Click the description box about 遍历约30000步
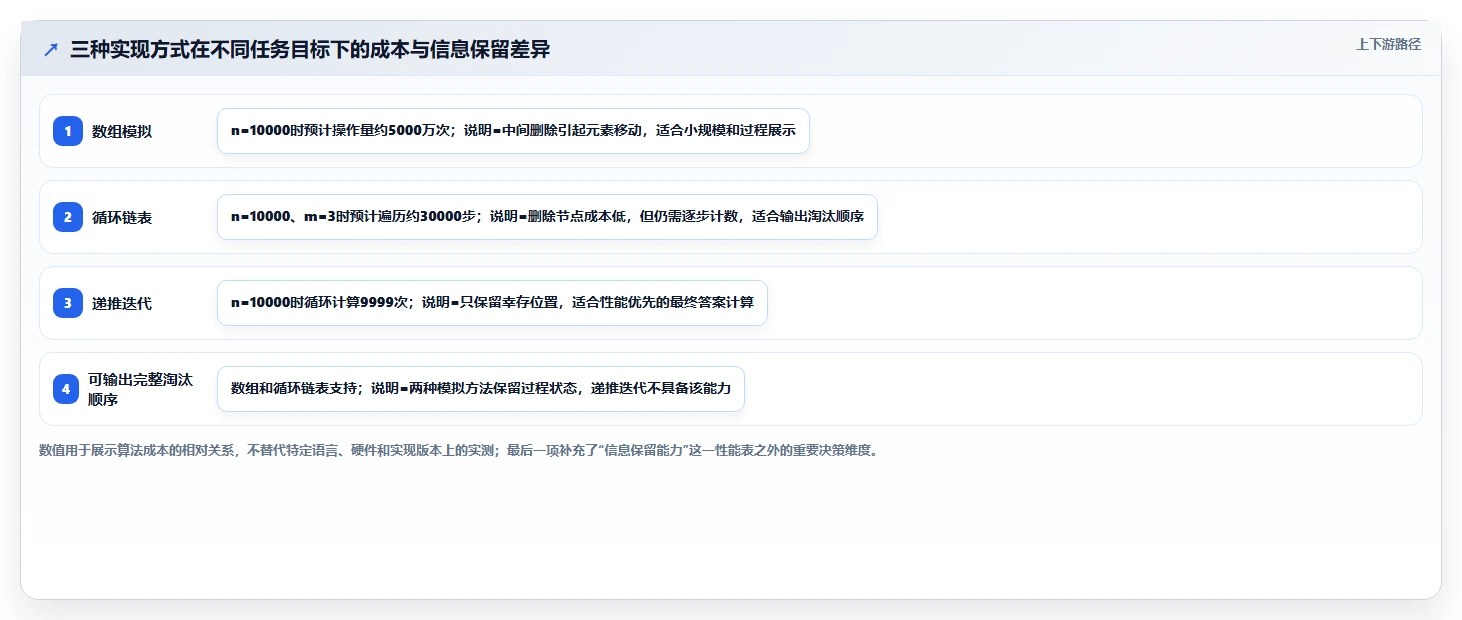Image resolution: width=1462 pixels, height=620 pixels. [x=547, y=217]
